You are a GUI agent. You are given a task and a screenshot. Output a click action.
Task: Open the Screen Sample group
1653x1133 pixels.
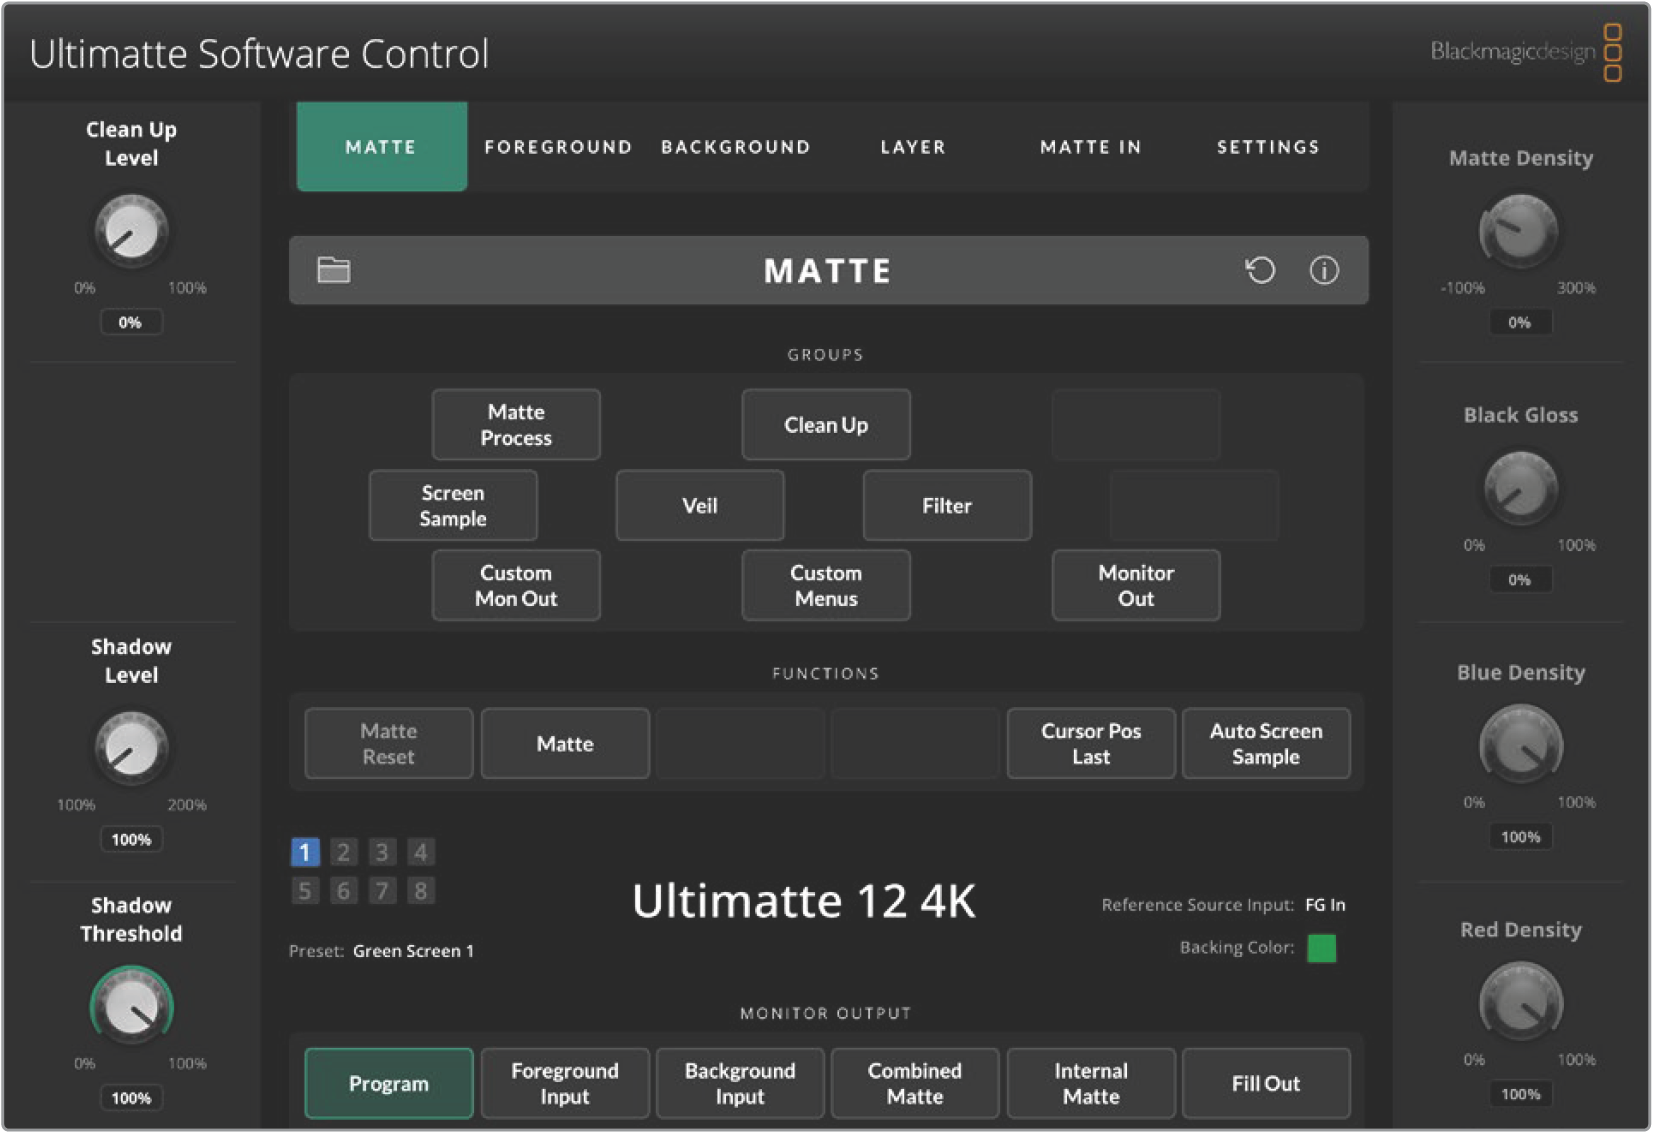coord(453,505)
